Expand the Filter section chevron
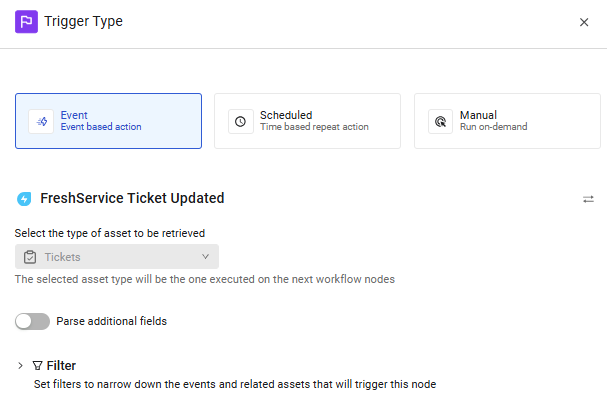The width and height of the screenshot is (607, 400). 20,366
